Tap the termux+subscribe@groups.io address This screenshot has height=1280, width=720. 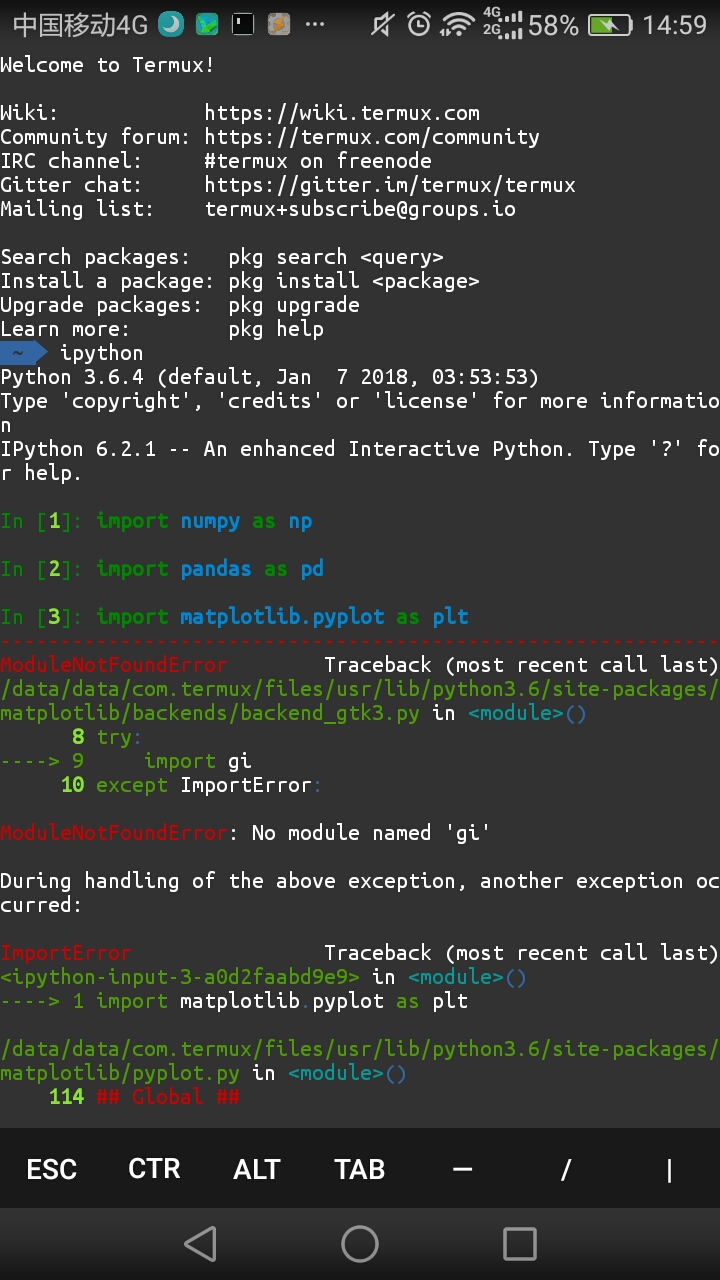pos(360,209)
